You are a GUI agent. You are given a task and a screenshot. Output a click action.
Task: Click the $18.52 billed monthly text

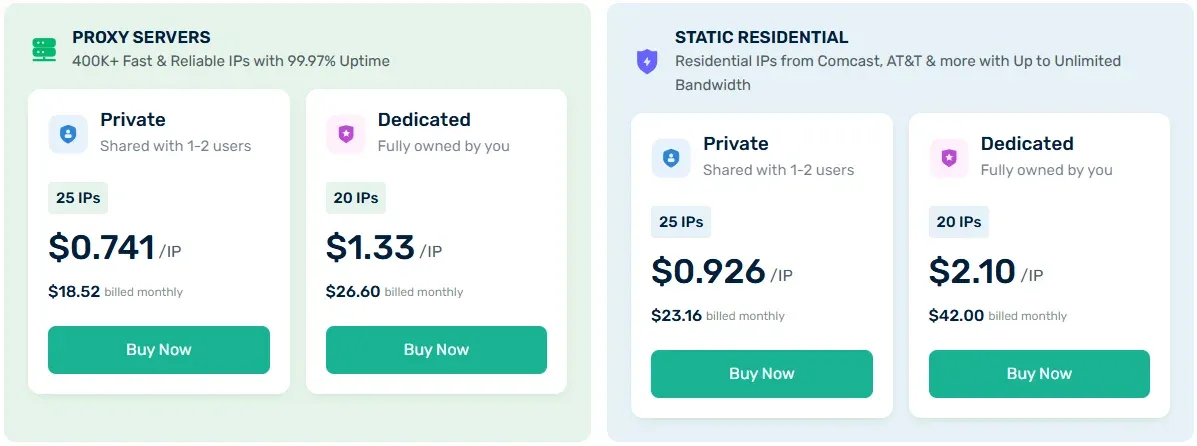pos(115,292)
